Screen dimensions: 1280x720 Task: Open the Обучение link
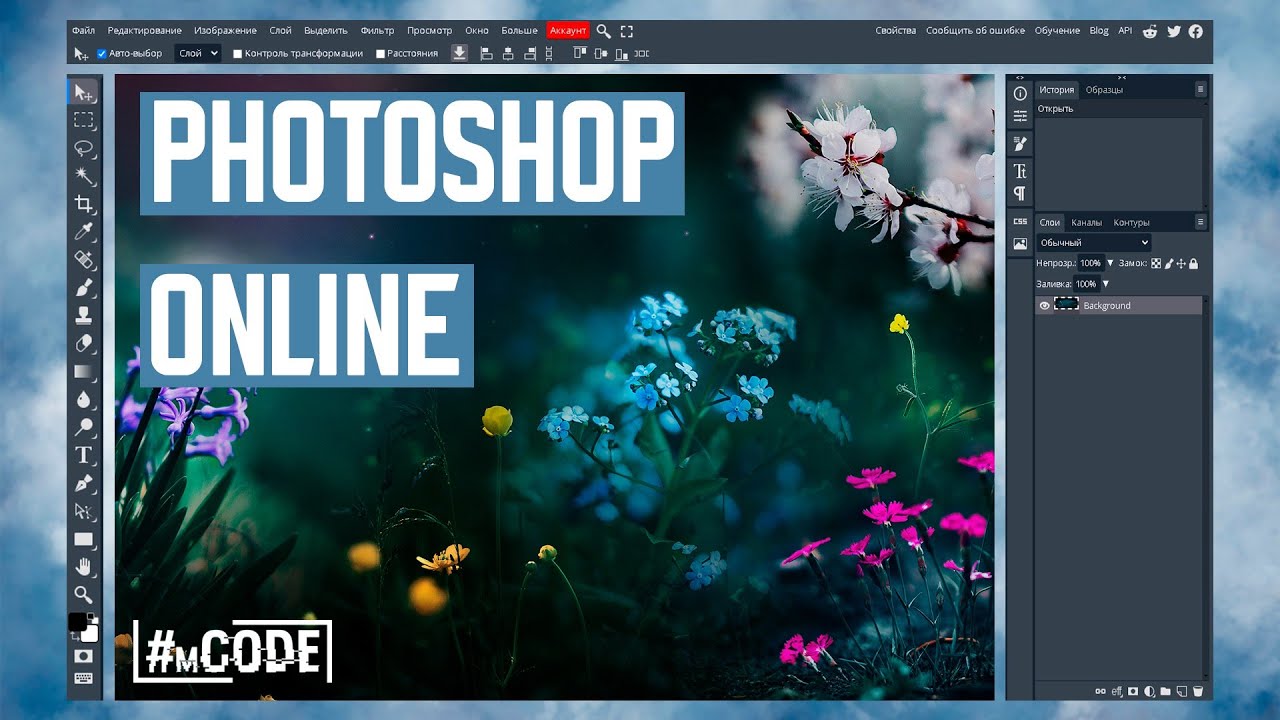point(1057,31)
